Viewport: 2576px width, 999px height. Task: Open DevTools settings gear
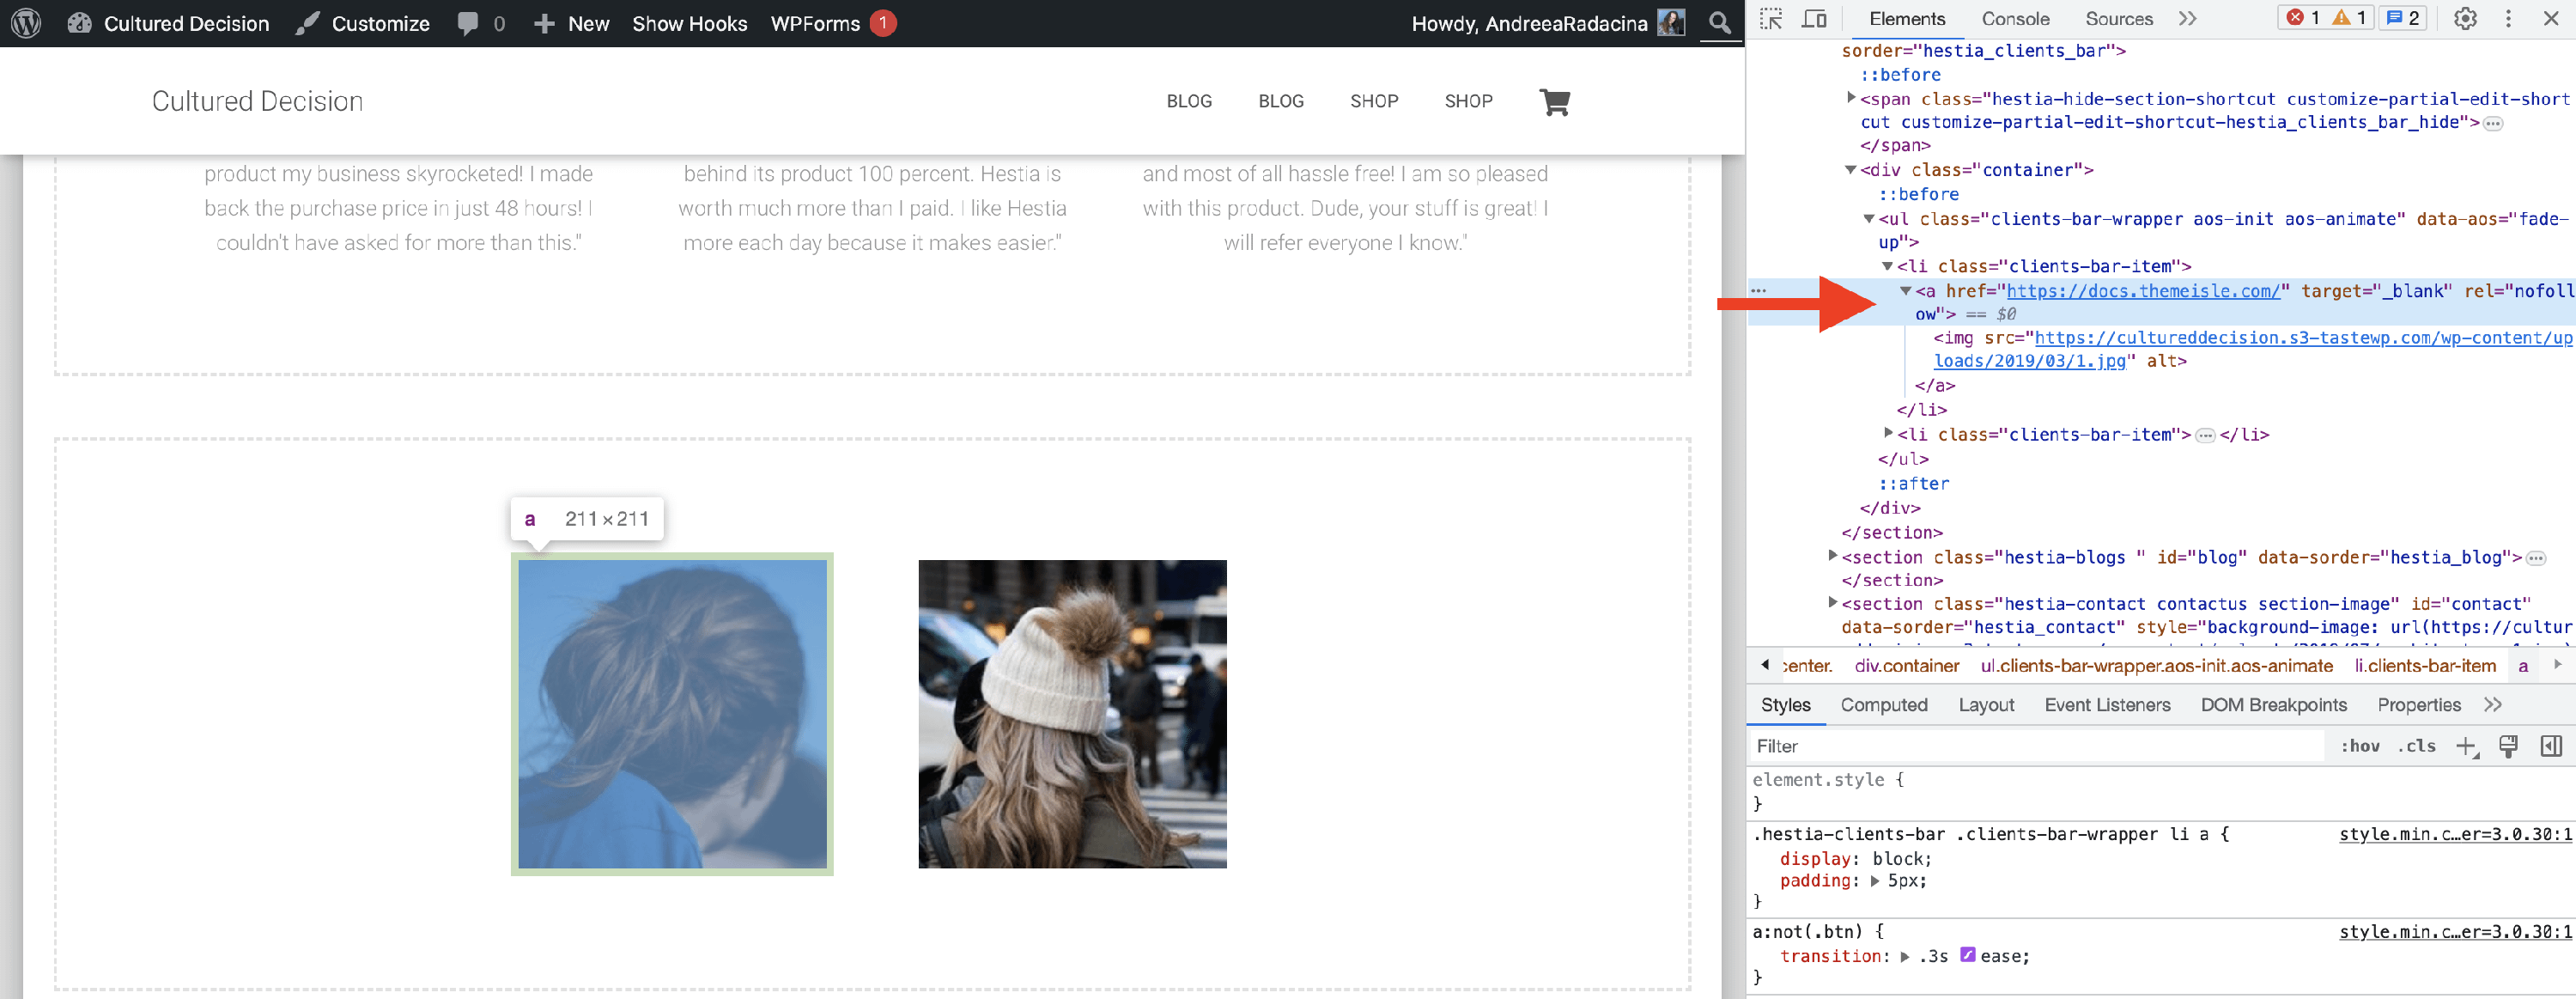tap(2465, 19)
